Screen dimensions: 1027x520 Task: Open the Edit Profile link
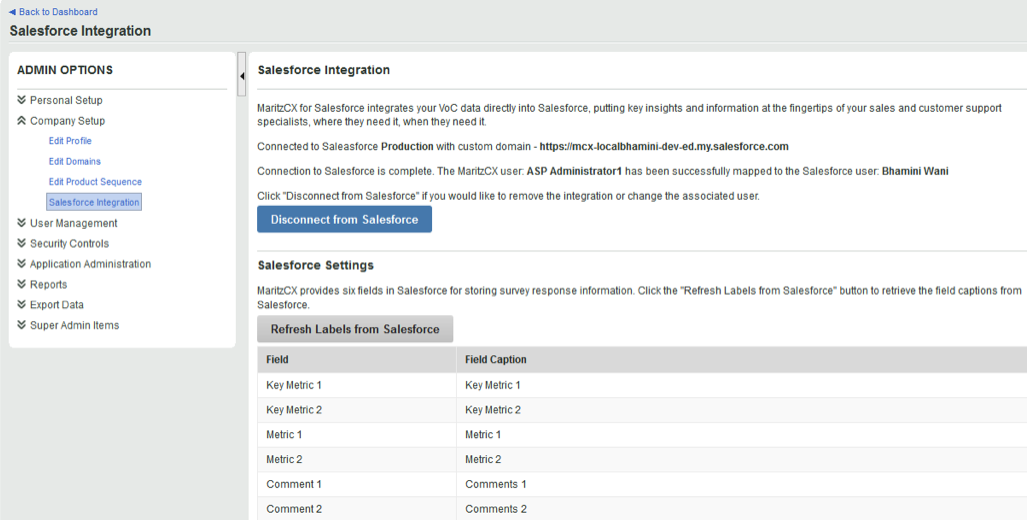point(70,141)
